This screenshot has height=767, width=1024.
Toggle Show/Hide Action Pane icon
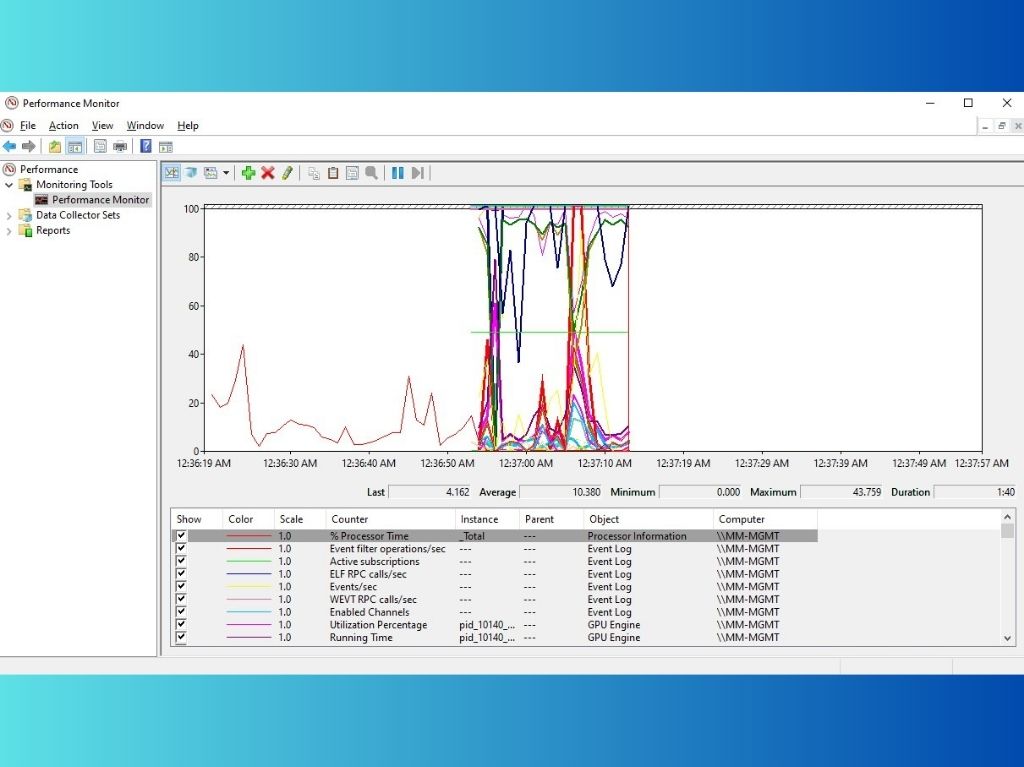click(166, 147)
